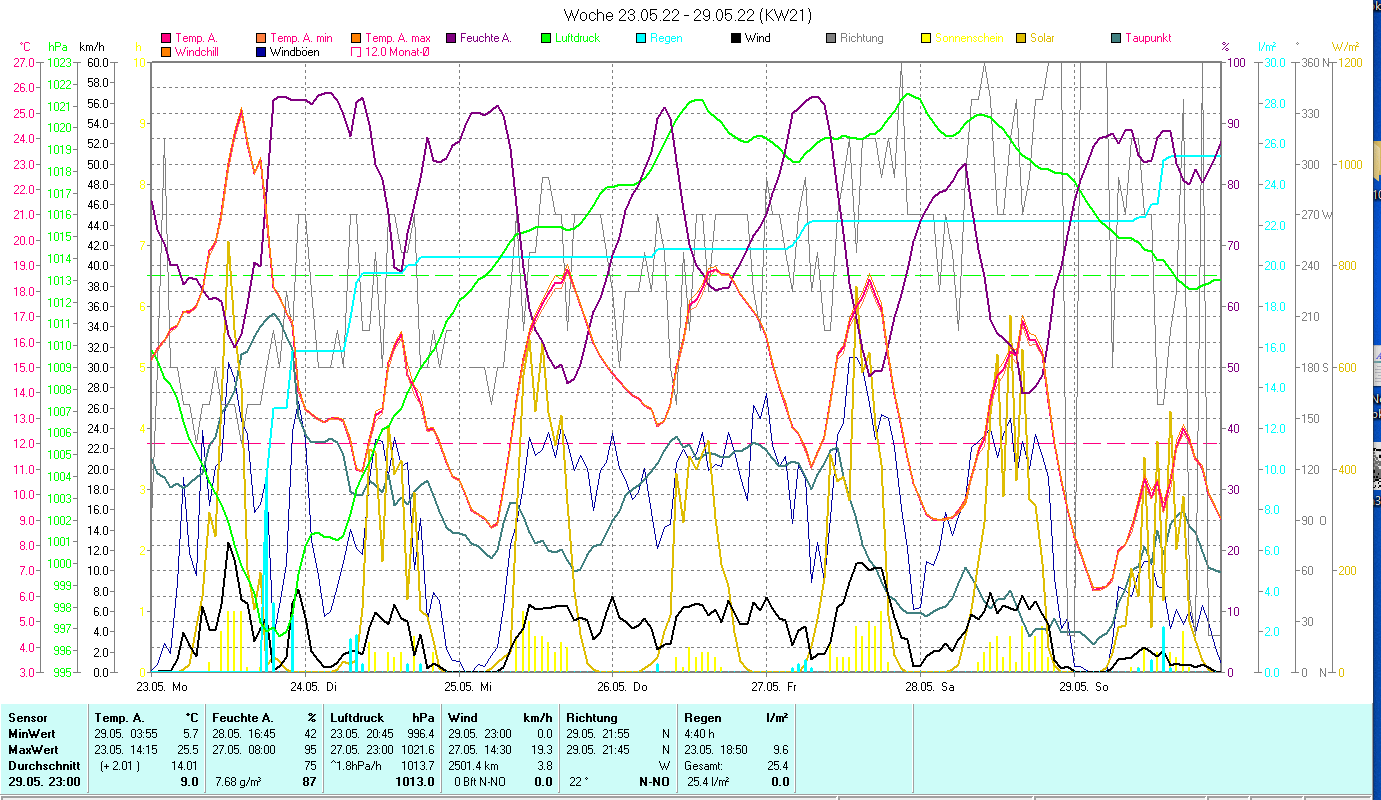Viewport: 1381px width, 800px height.
Task: Click the magenta Temp. A. legend swatch
Action: click(166, 38)
